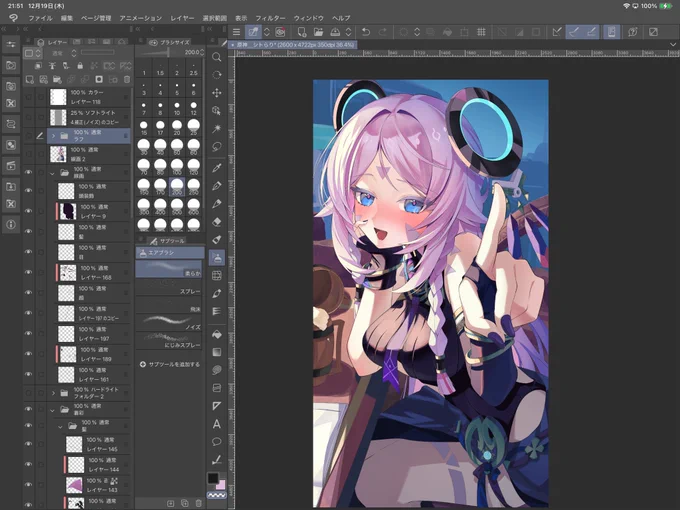Image resolution: width=680 pixels, height=510 pixels.
Task: Open the レイヤー menu
Action: point(182,18)
